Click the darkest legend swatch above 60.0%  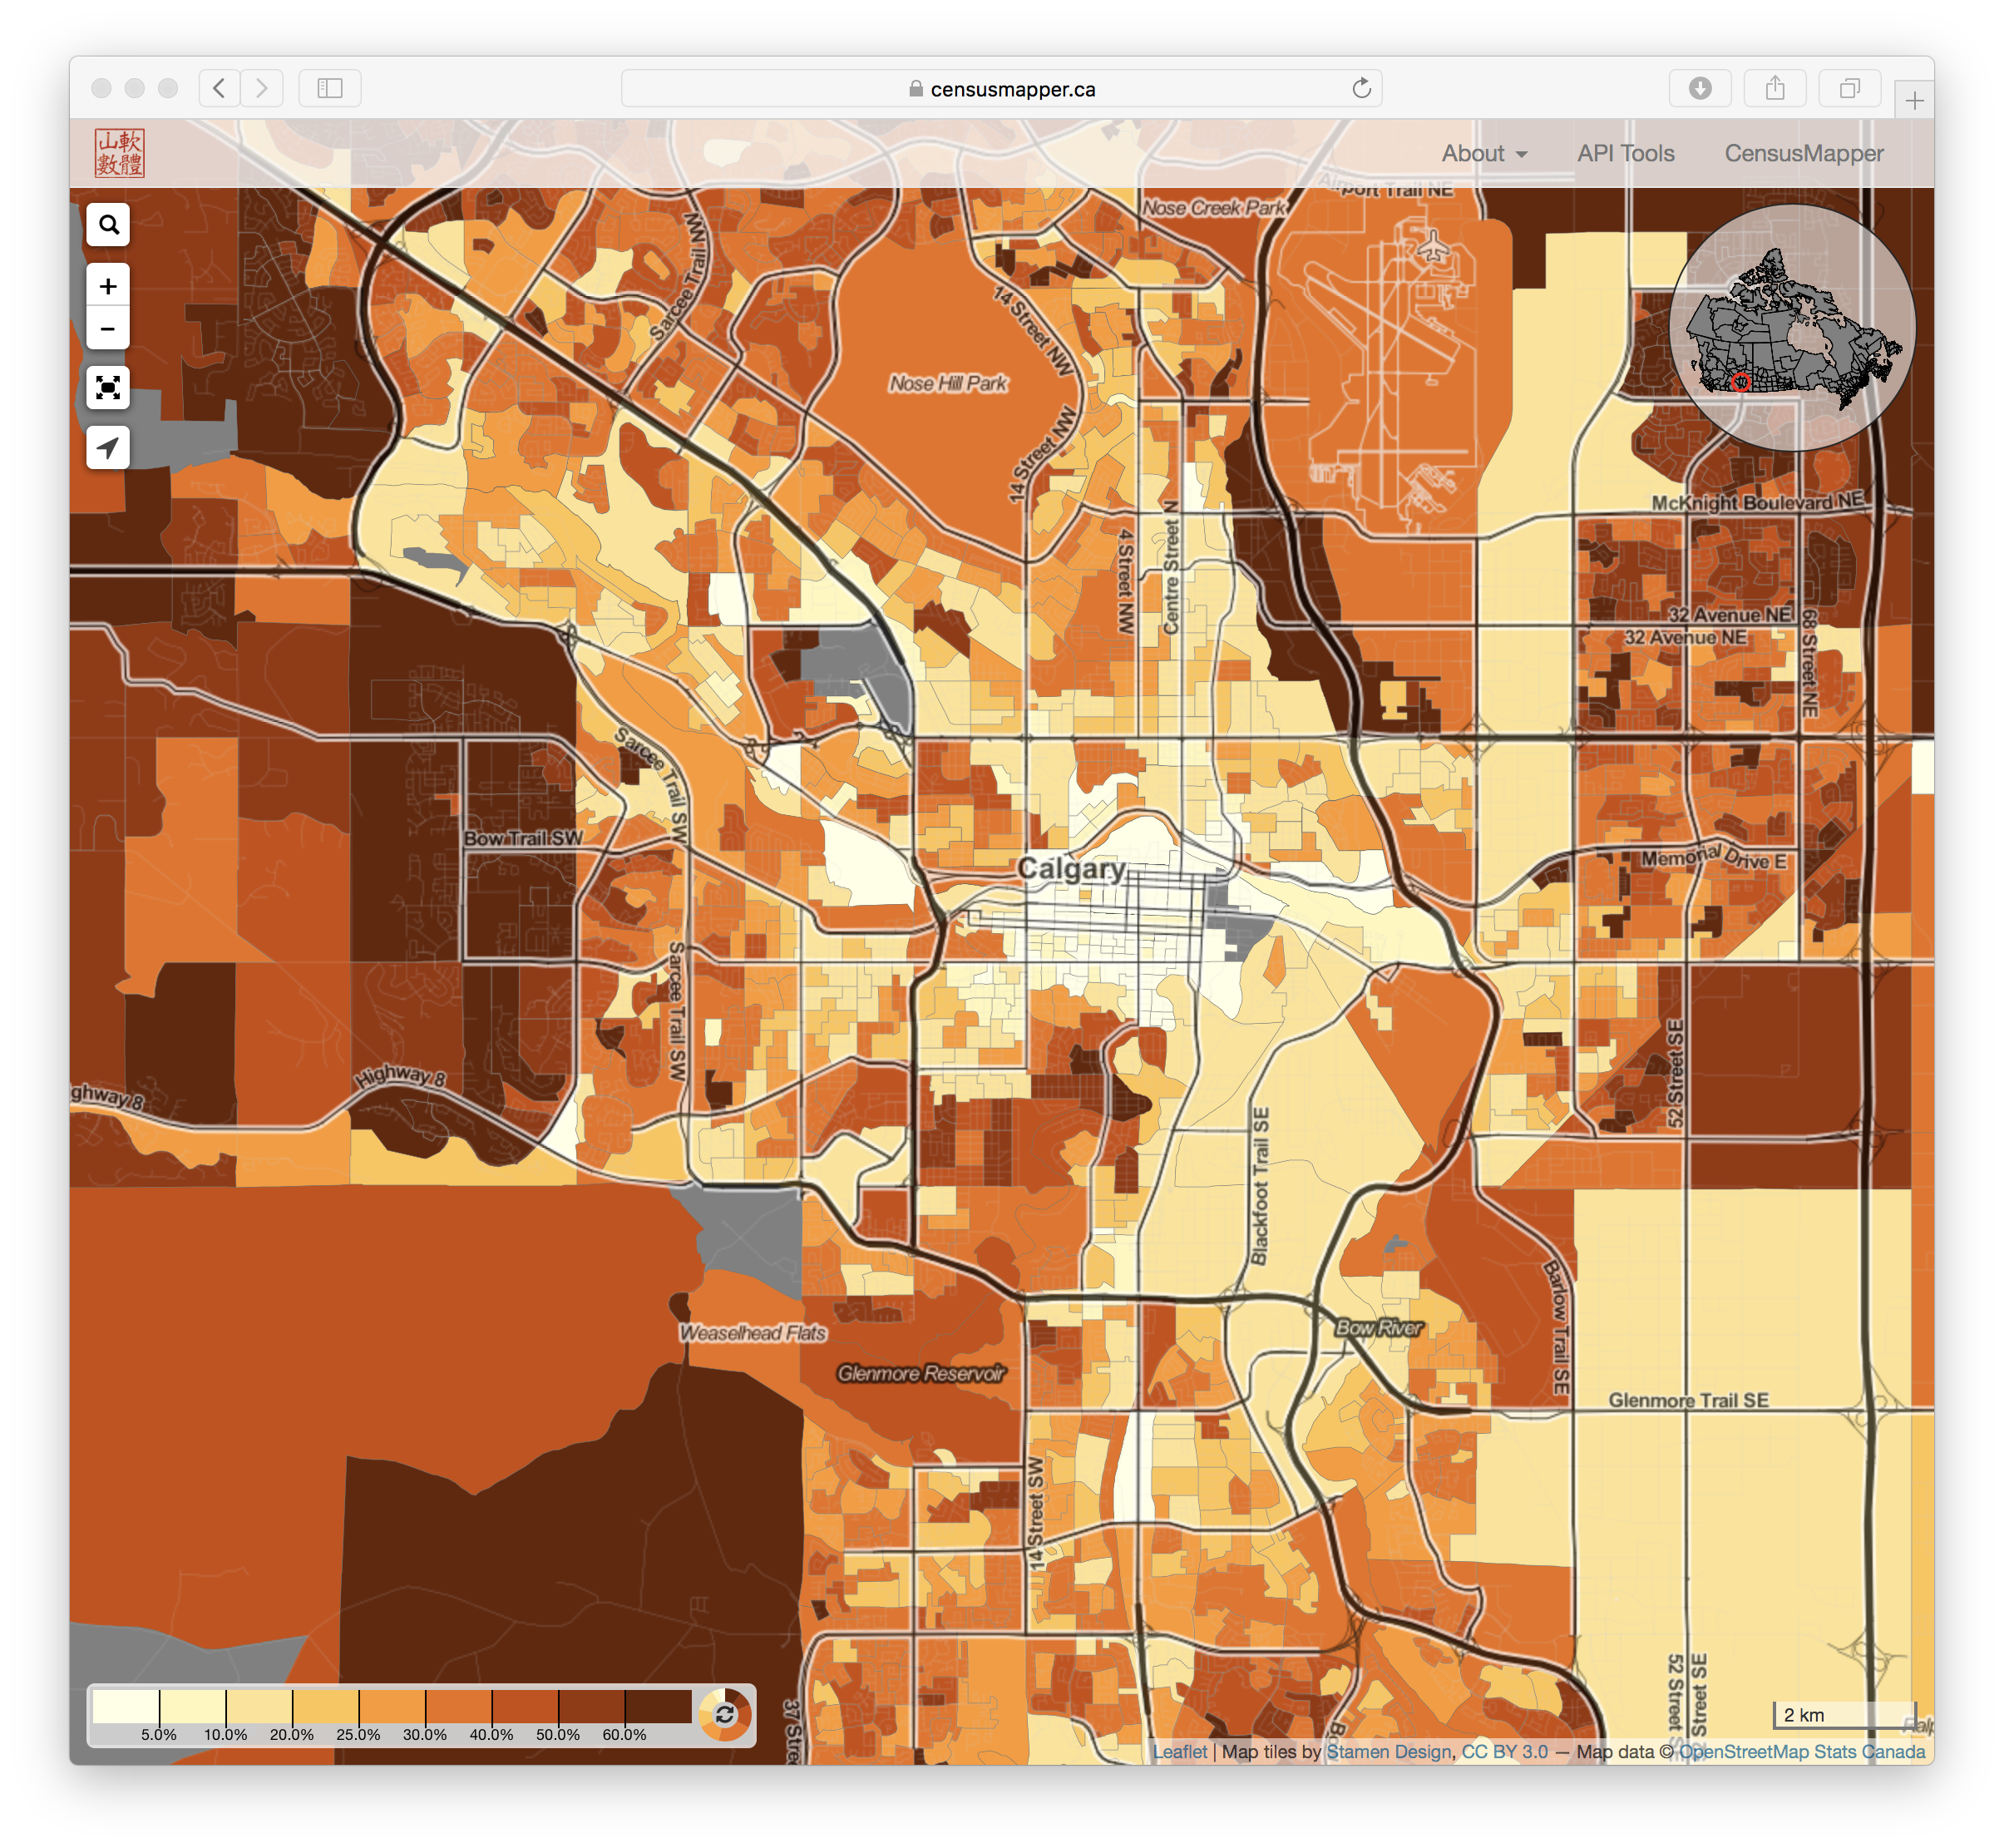[x=658, y=1706]
